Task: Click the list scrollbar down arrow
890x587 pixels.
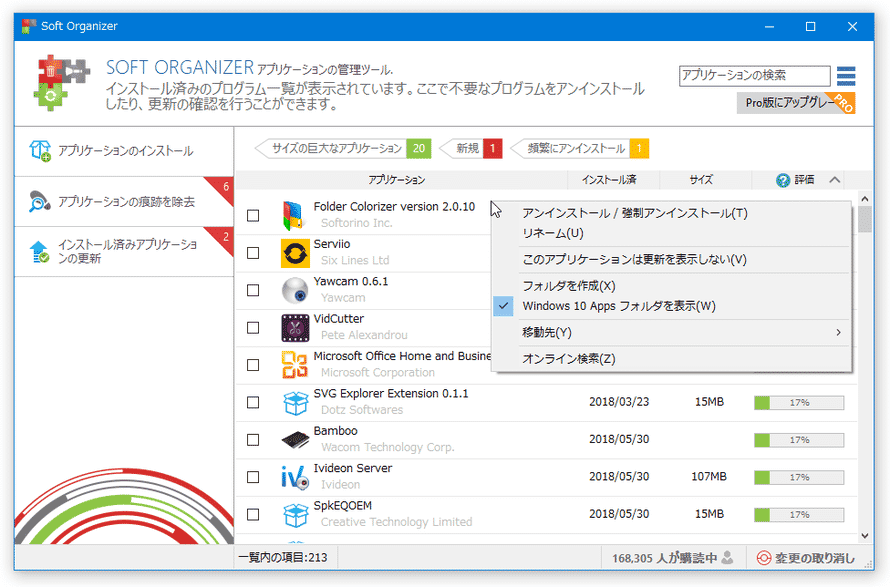Action: pyautogui.click(x=864, y=535)
